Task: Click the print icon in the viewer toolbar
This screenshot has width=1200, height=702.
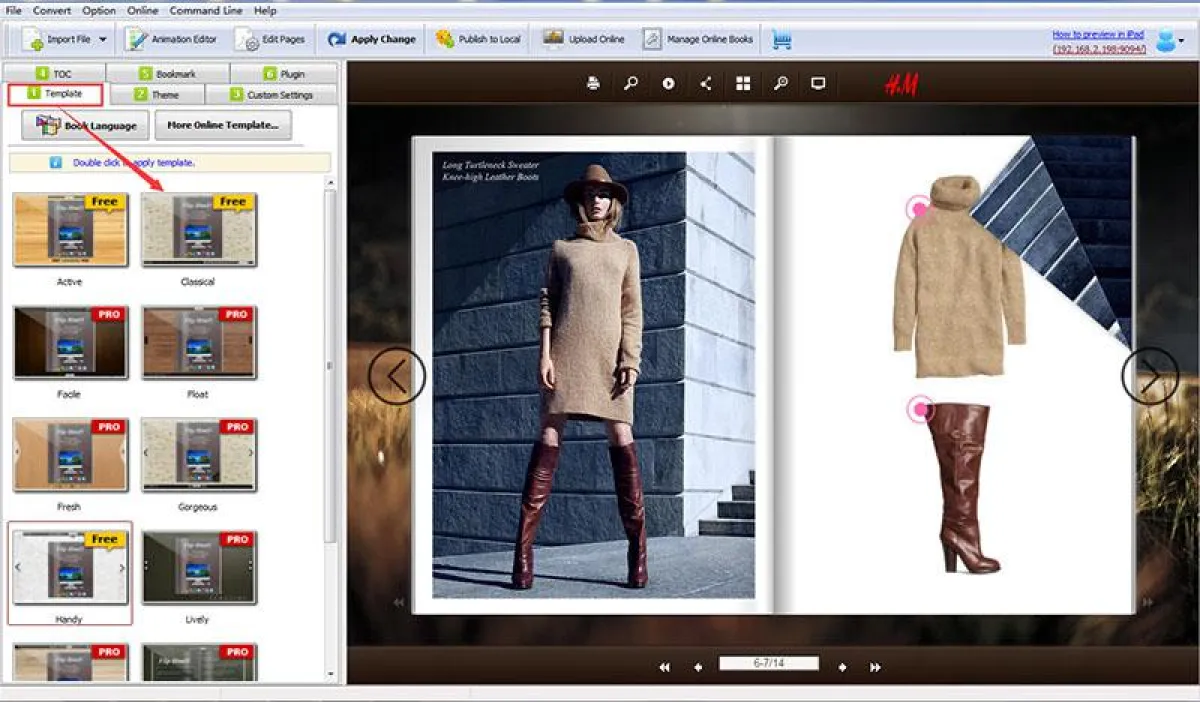Action: (x=593, y=84)
